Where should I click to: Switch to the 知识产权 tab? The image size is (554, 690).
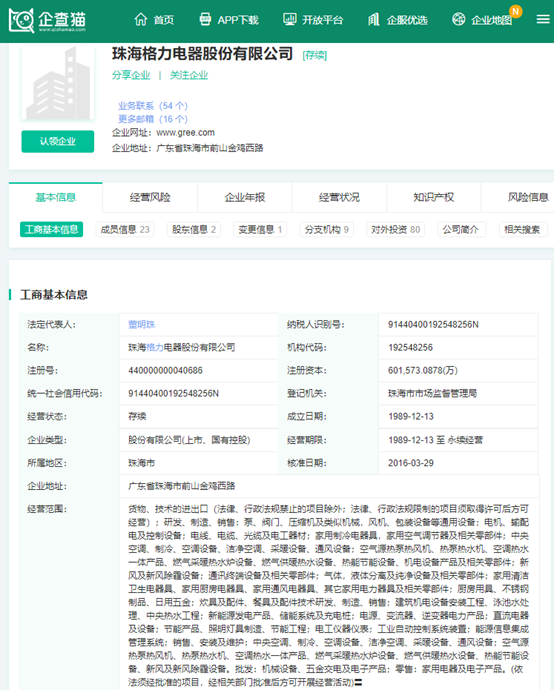point(434,197)
